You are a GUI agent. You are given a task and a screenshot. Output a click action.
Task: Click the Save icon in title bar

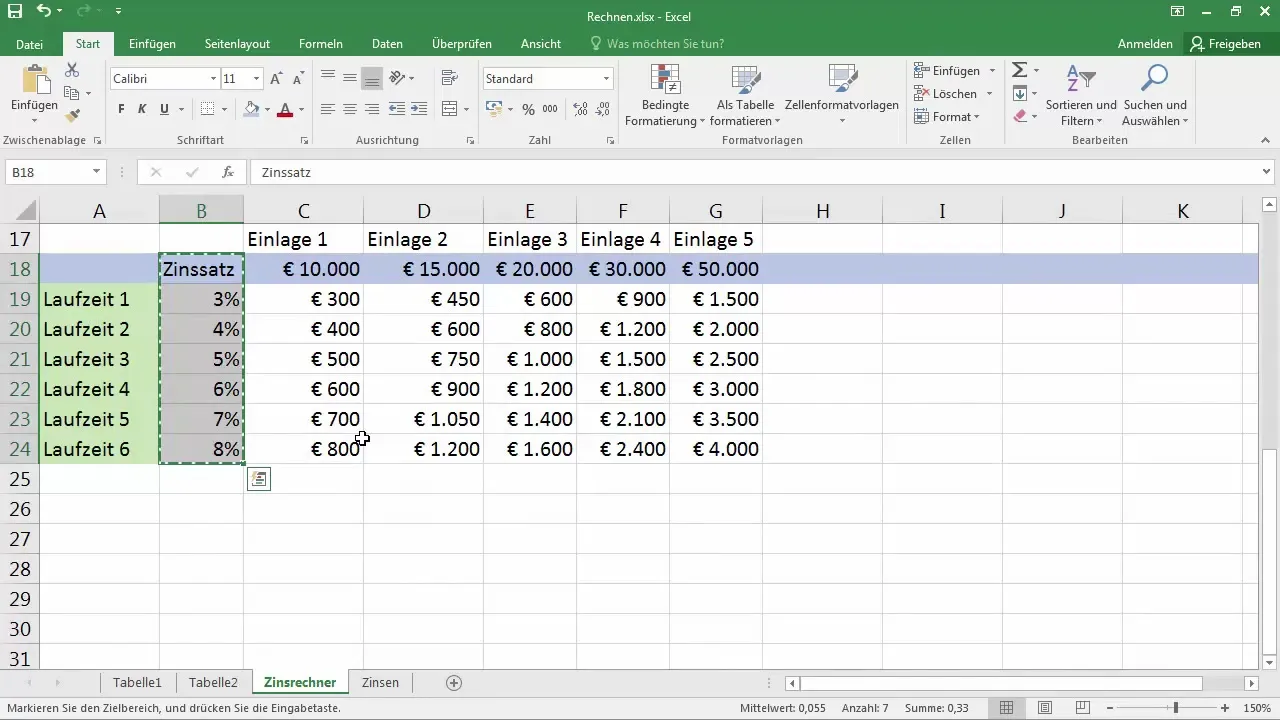14,13
